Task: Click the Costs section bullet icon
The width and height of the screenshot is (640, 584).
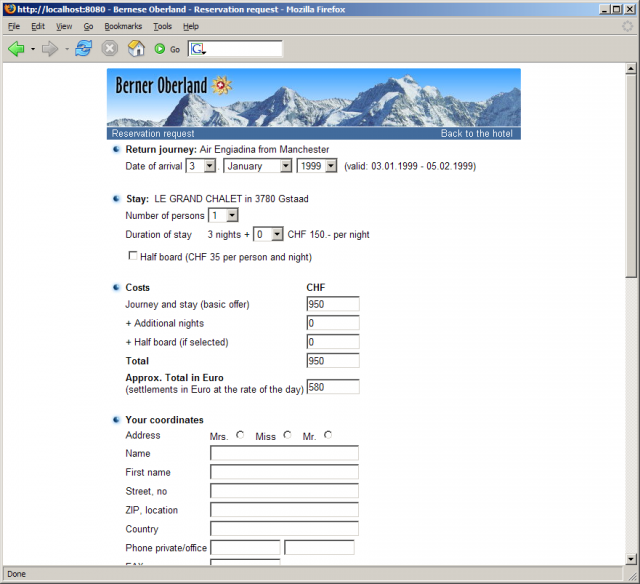Action: click(116, 287)
